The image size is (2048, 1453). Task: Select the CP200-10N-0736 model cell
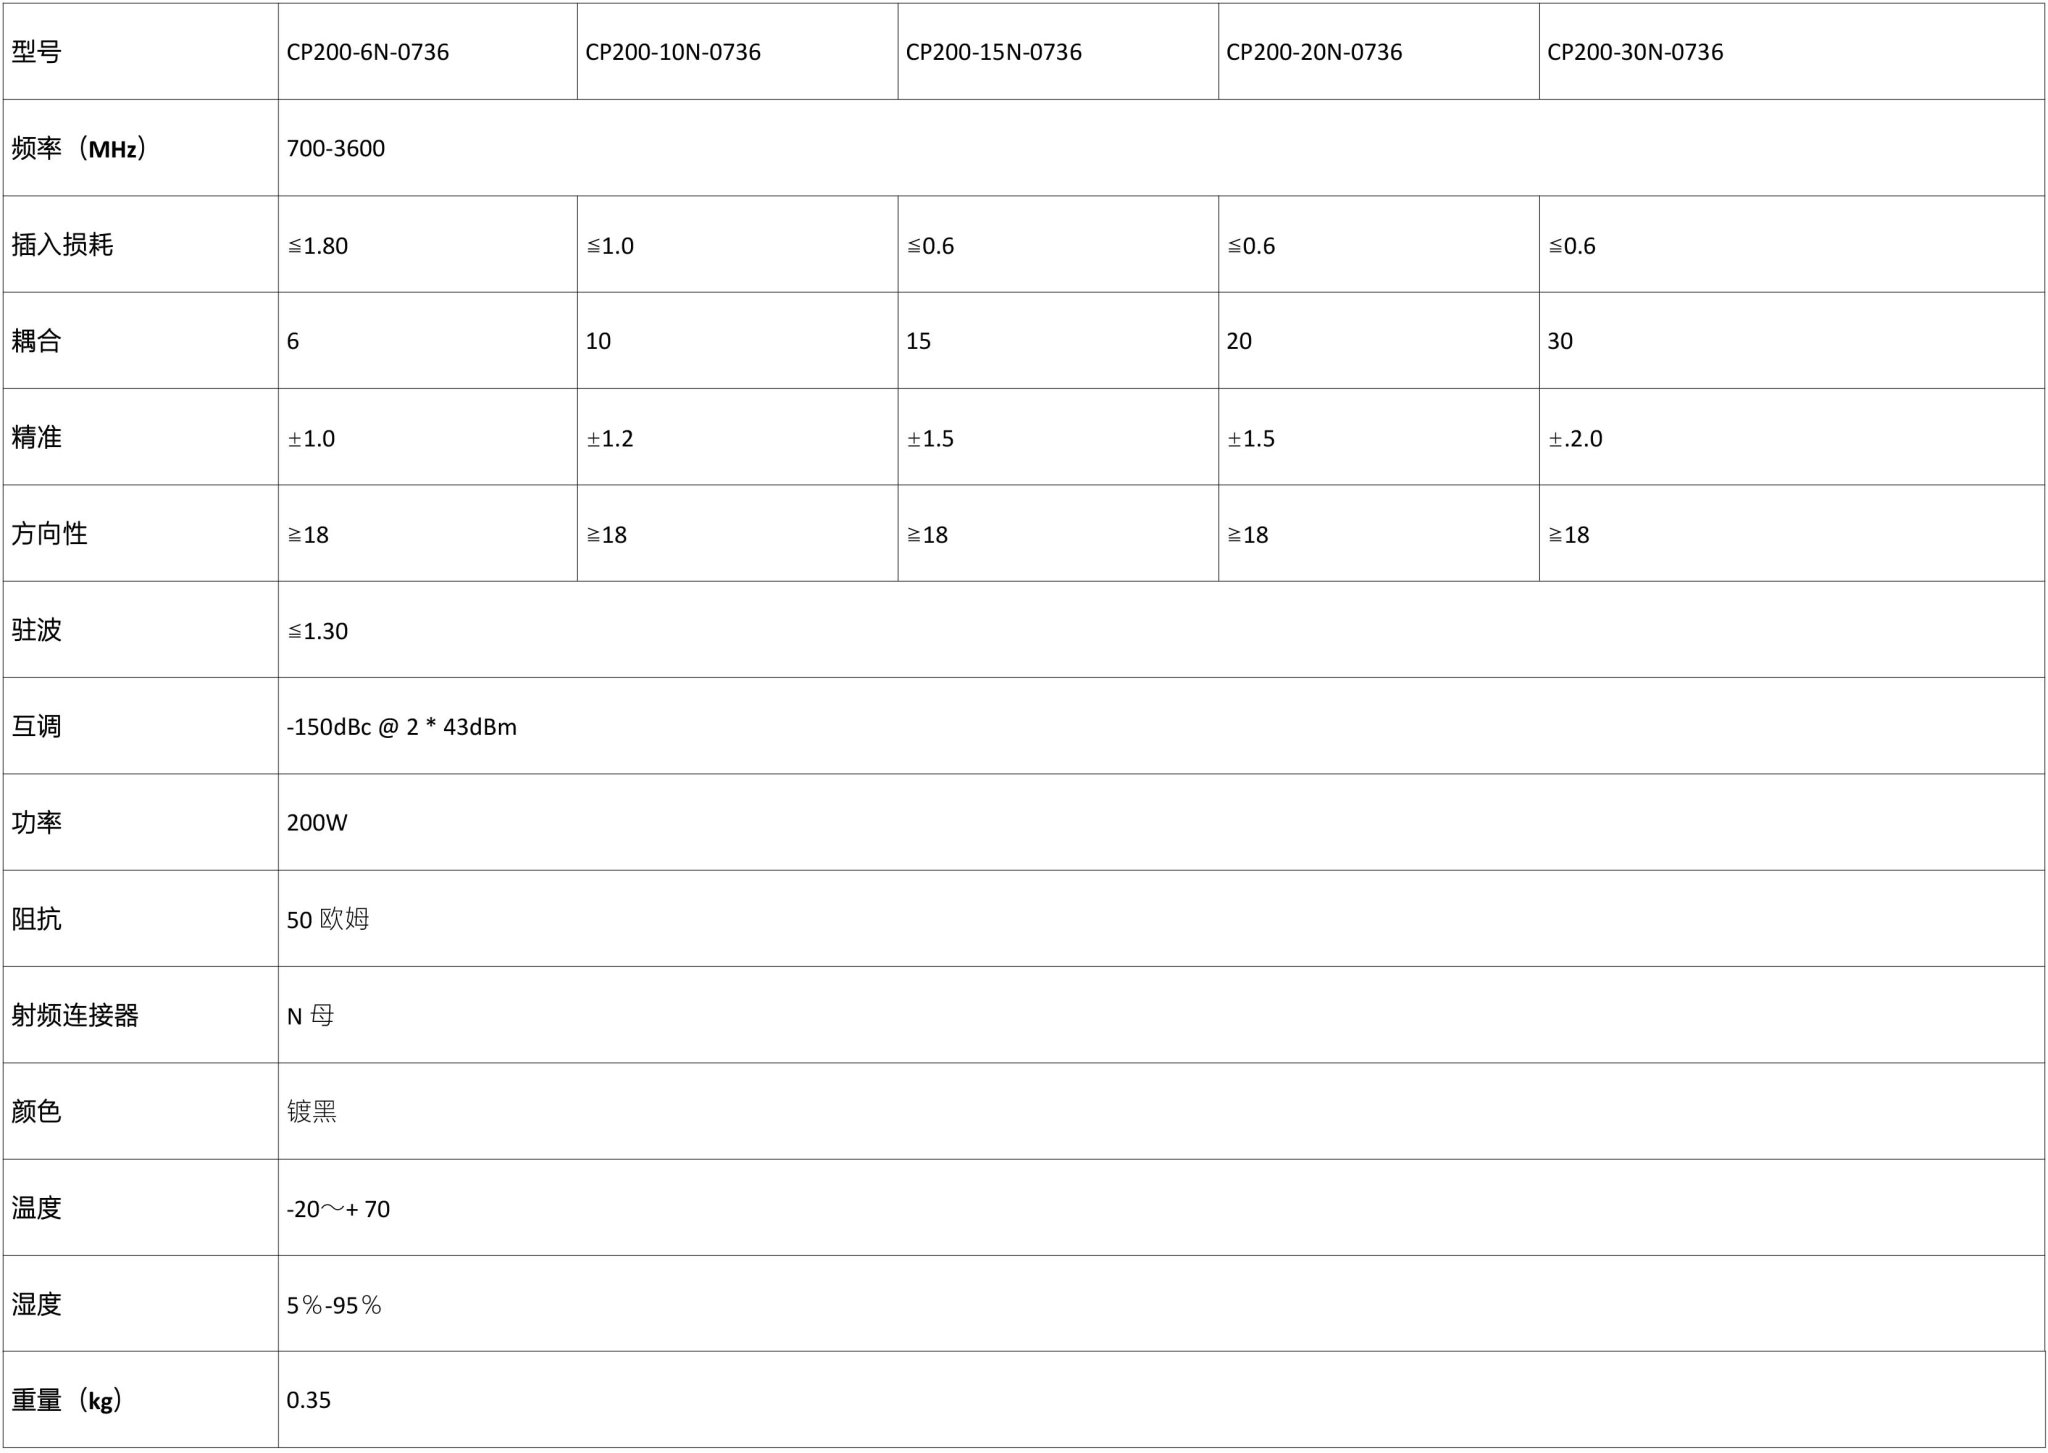737,52
